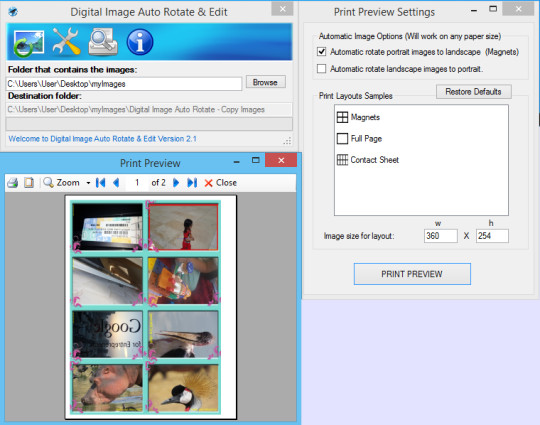Close the Print Preview window
Viewport: 540px width, 425px height.
281,160
